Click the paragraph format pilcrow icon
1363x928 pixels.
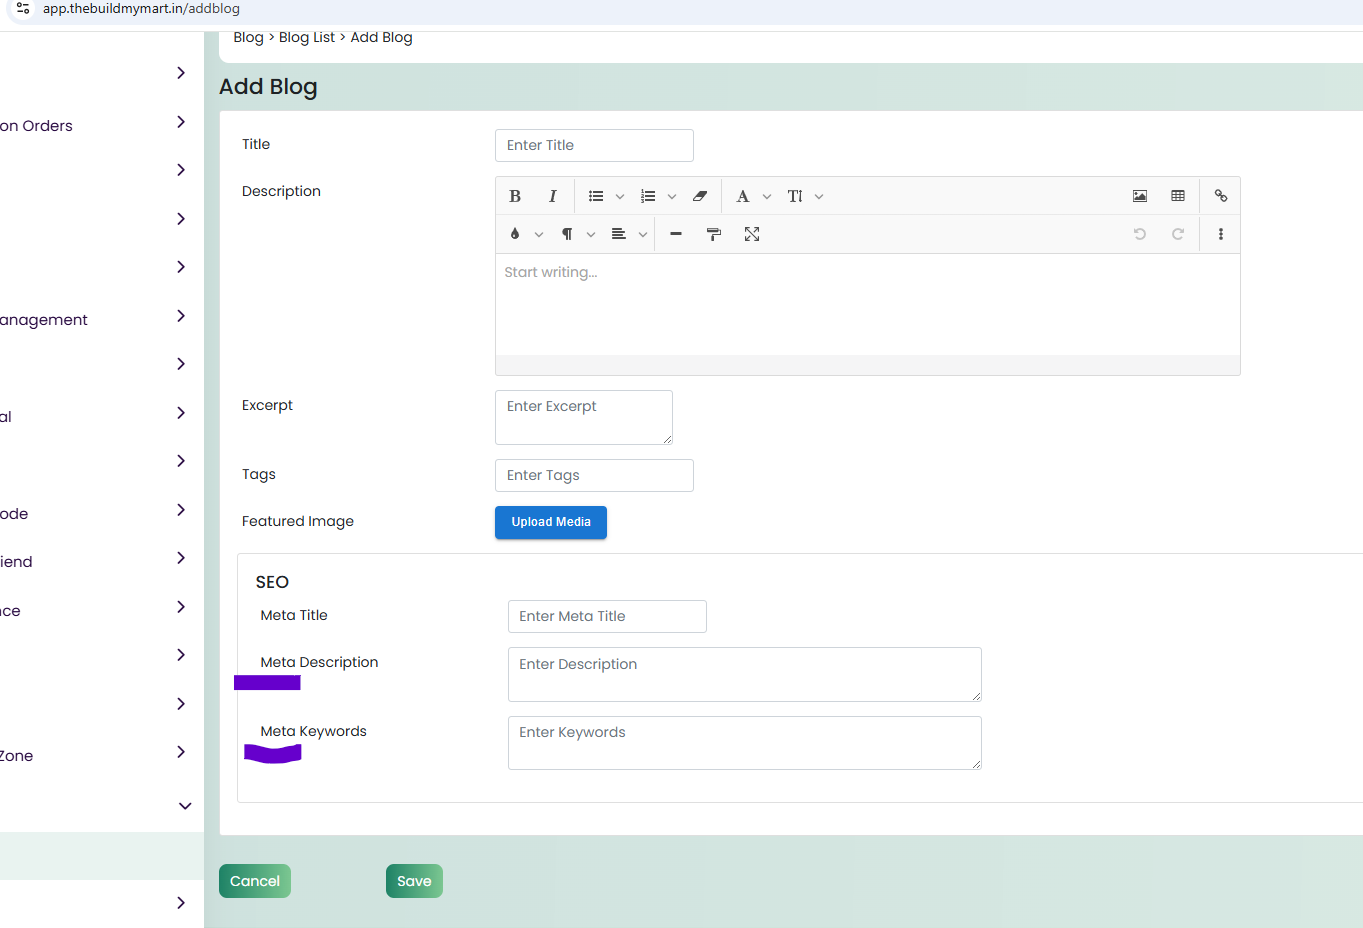(x=567, y=234)
